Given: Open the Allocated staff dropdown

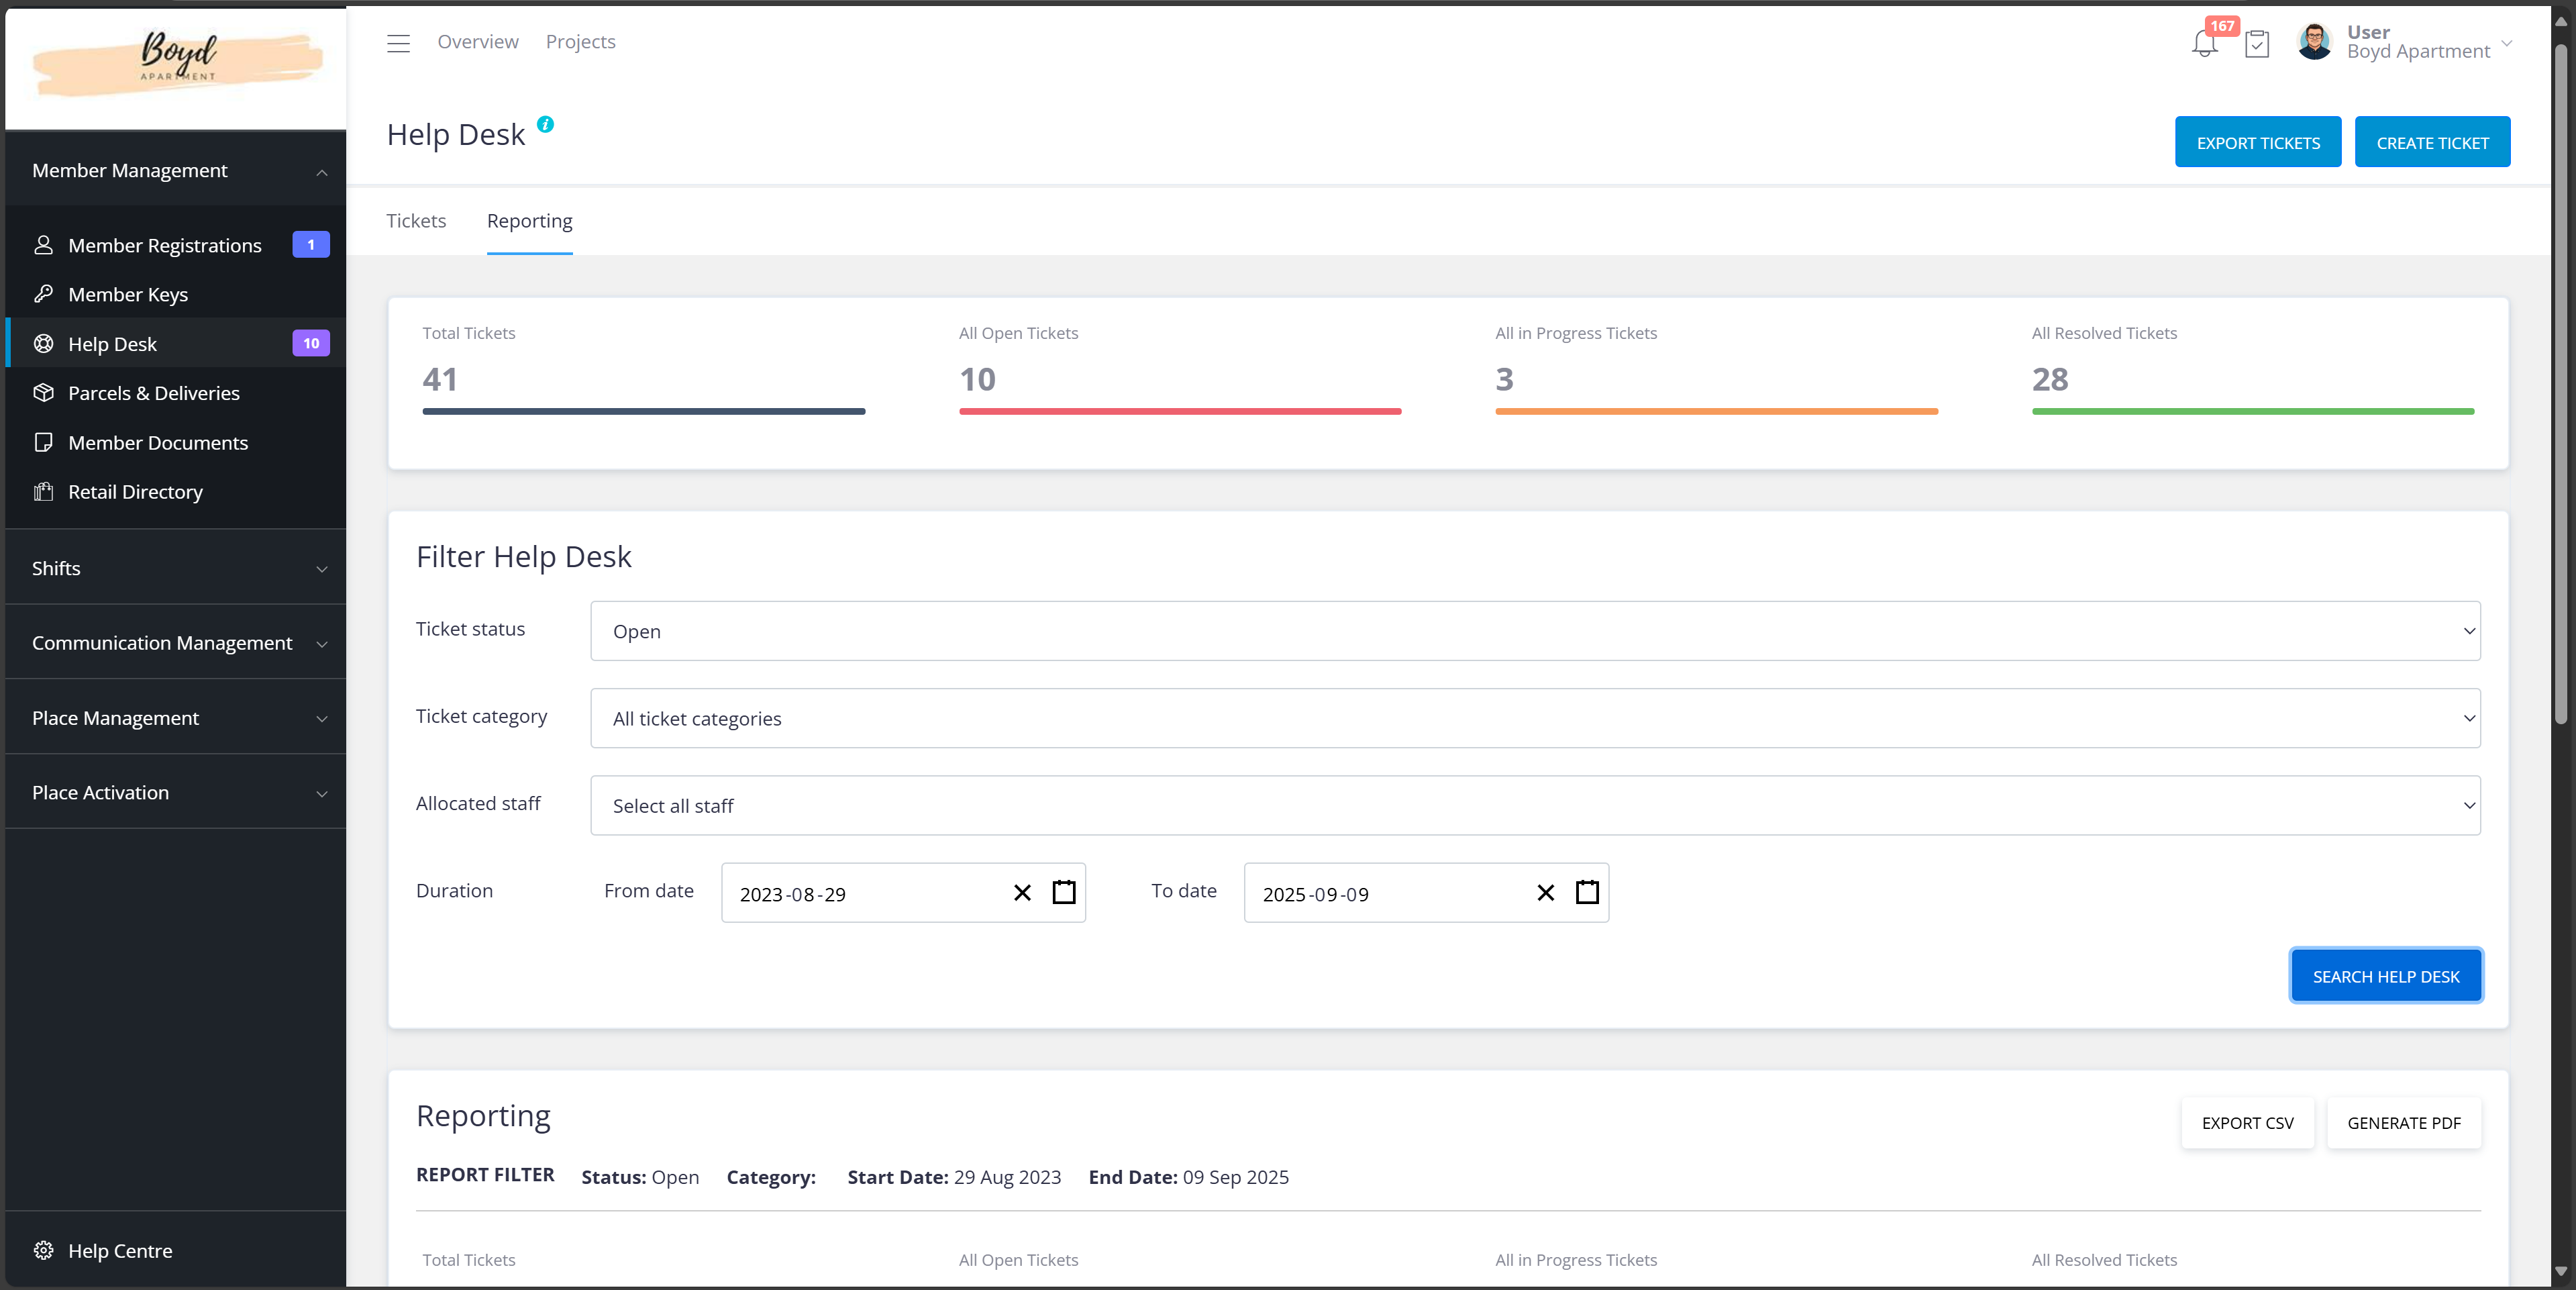Looking at the screenshot, I should click(1535, 805).
